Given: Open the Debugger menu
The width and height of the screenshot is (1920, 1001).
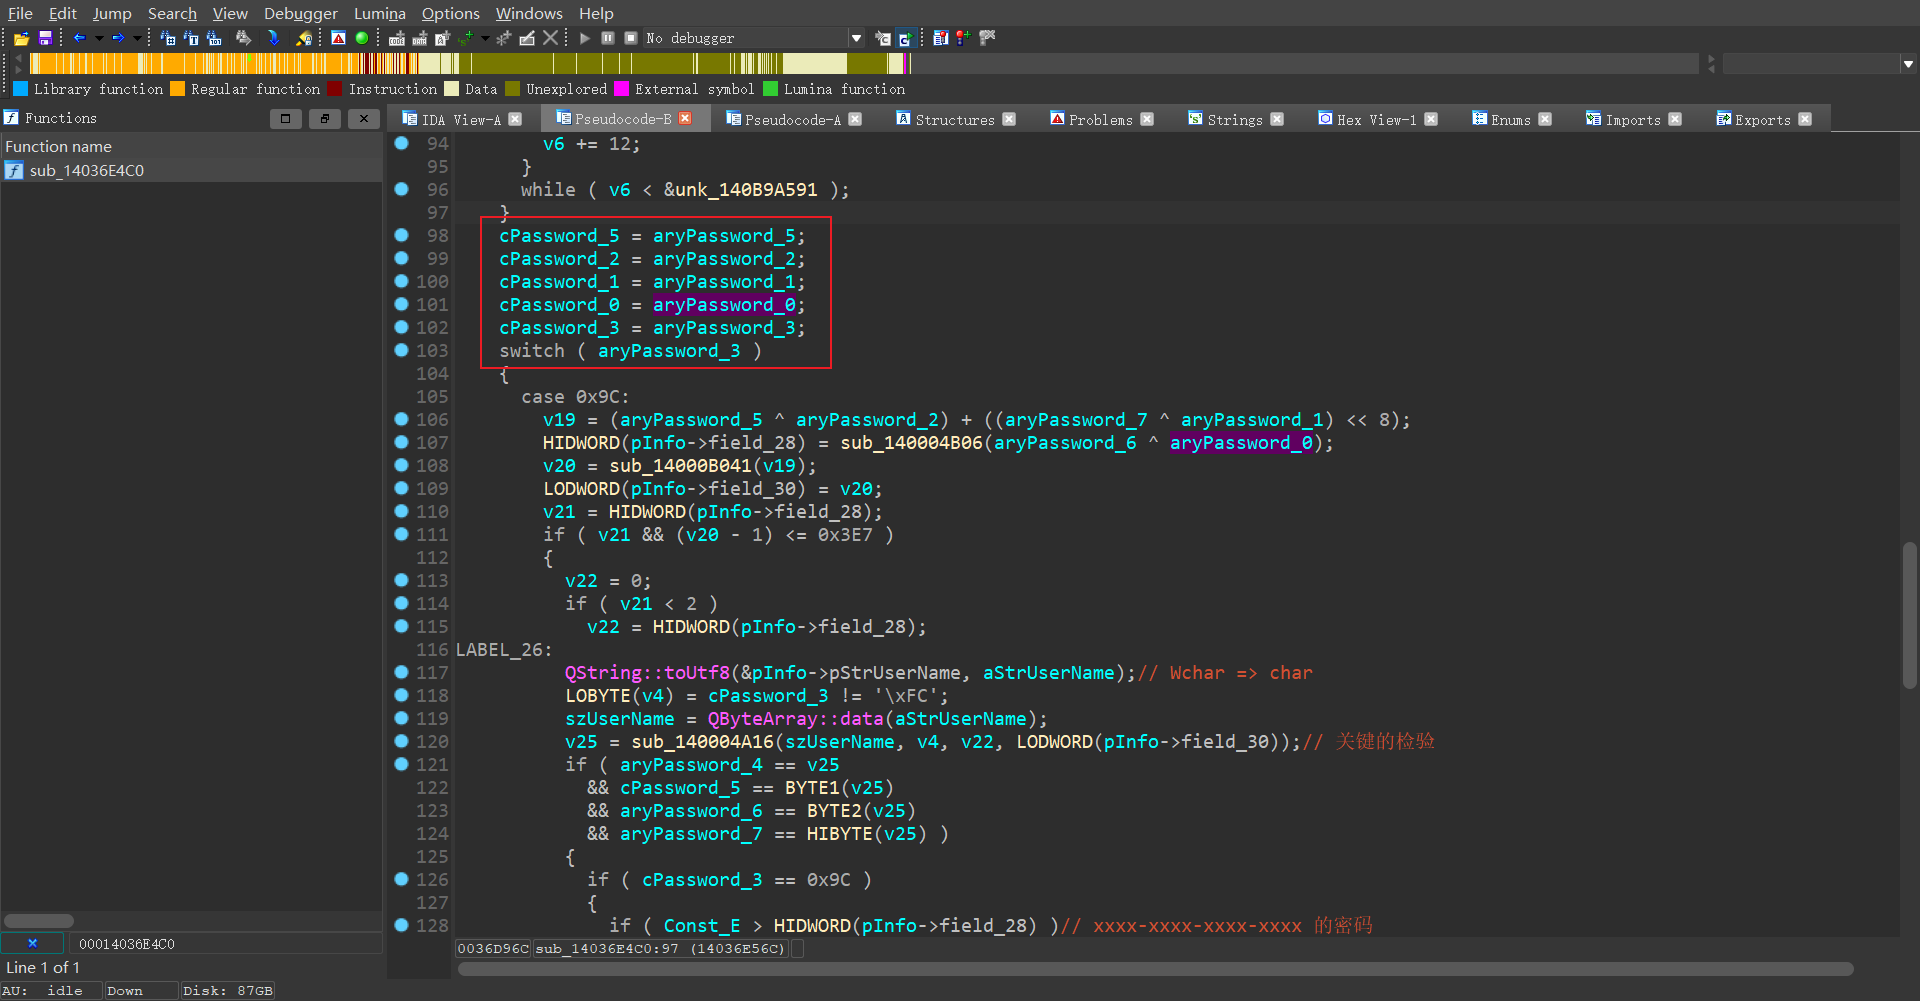Looking at the screenshot, I should click(300, 13).
